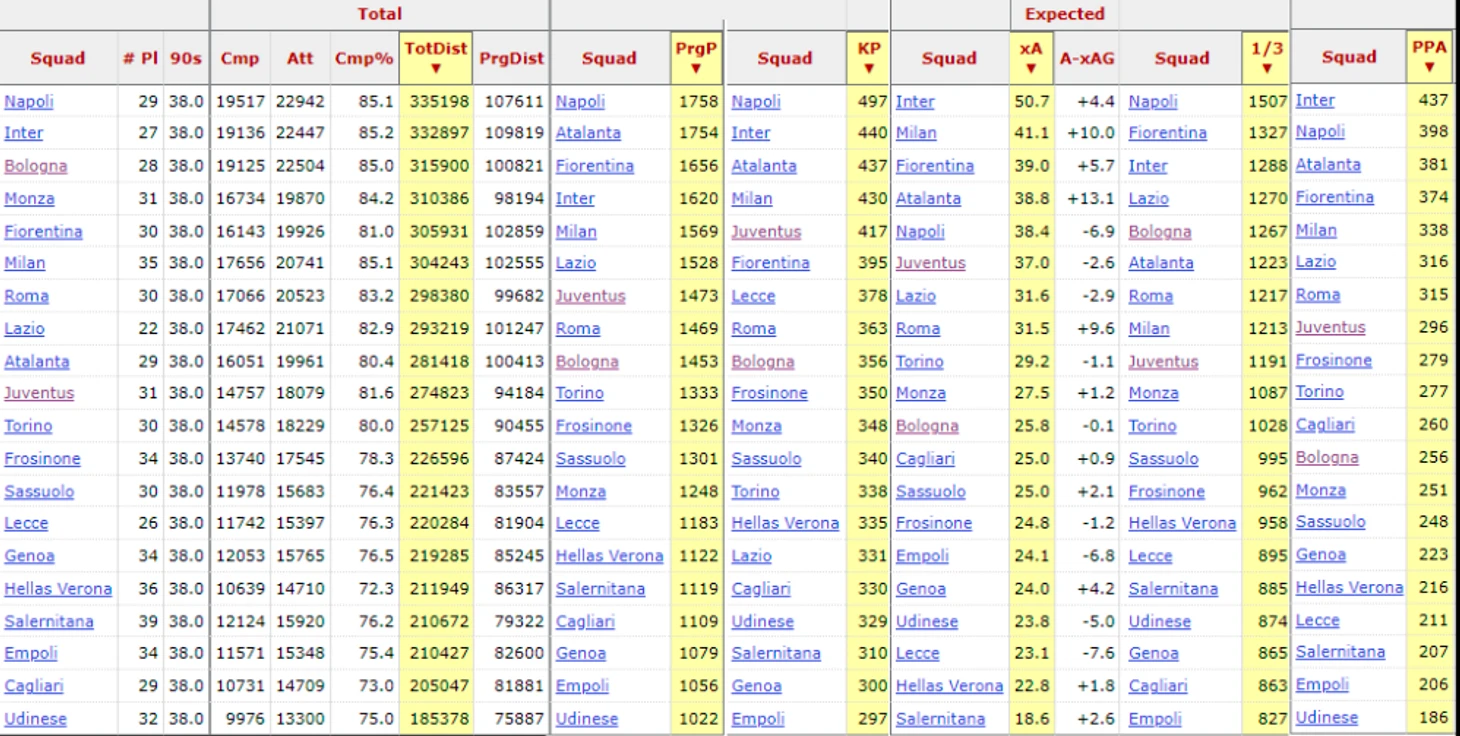
Task: Select the TotDist value 335198
Action: coord(439,101)
